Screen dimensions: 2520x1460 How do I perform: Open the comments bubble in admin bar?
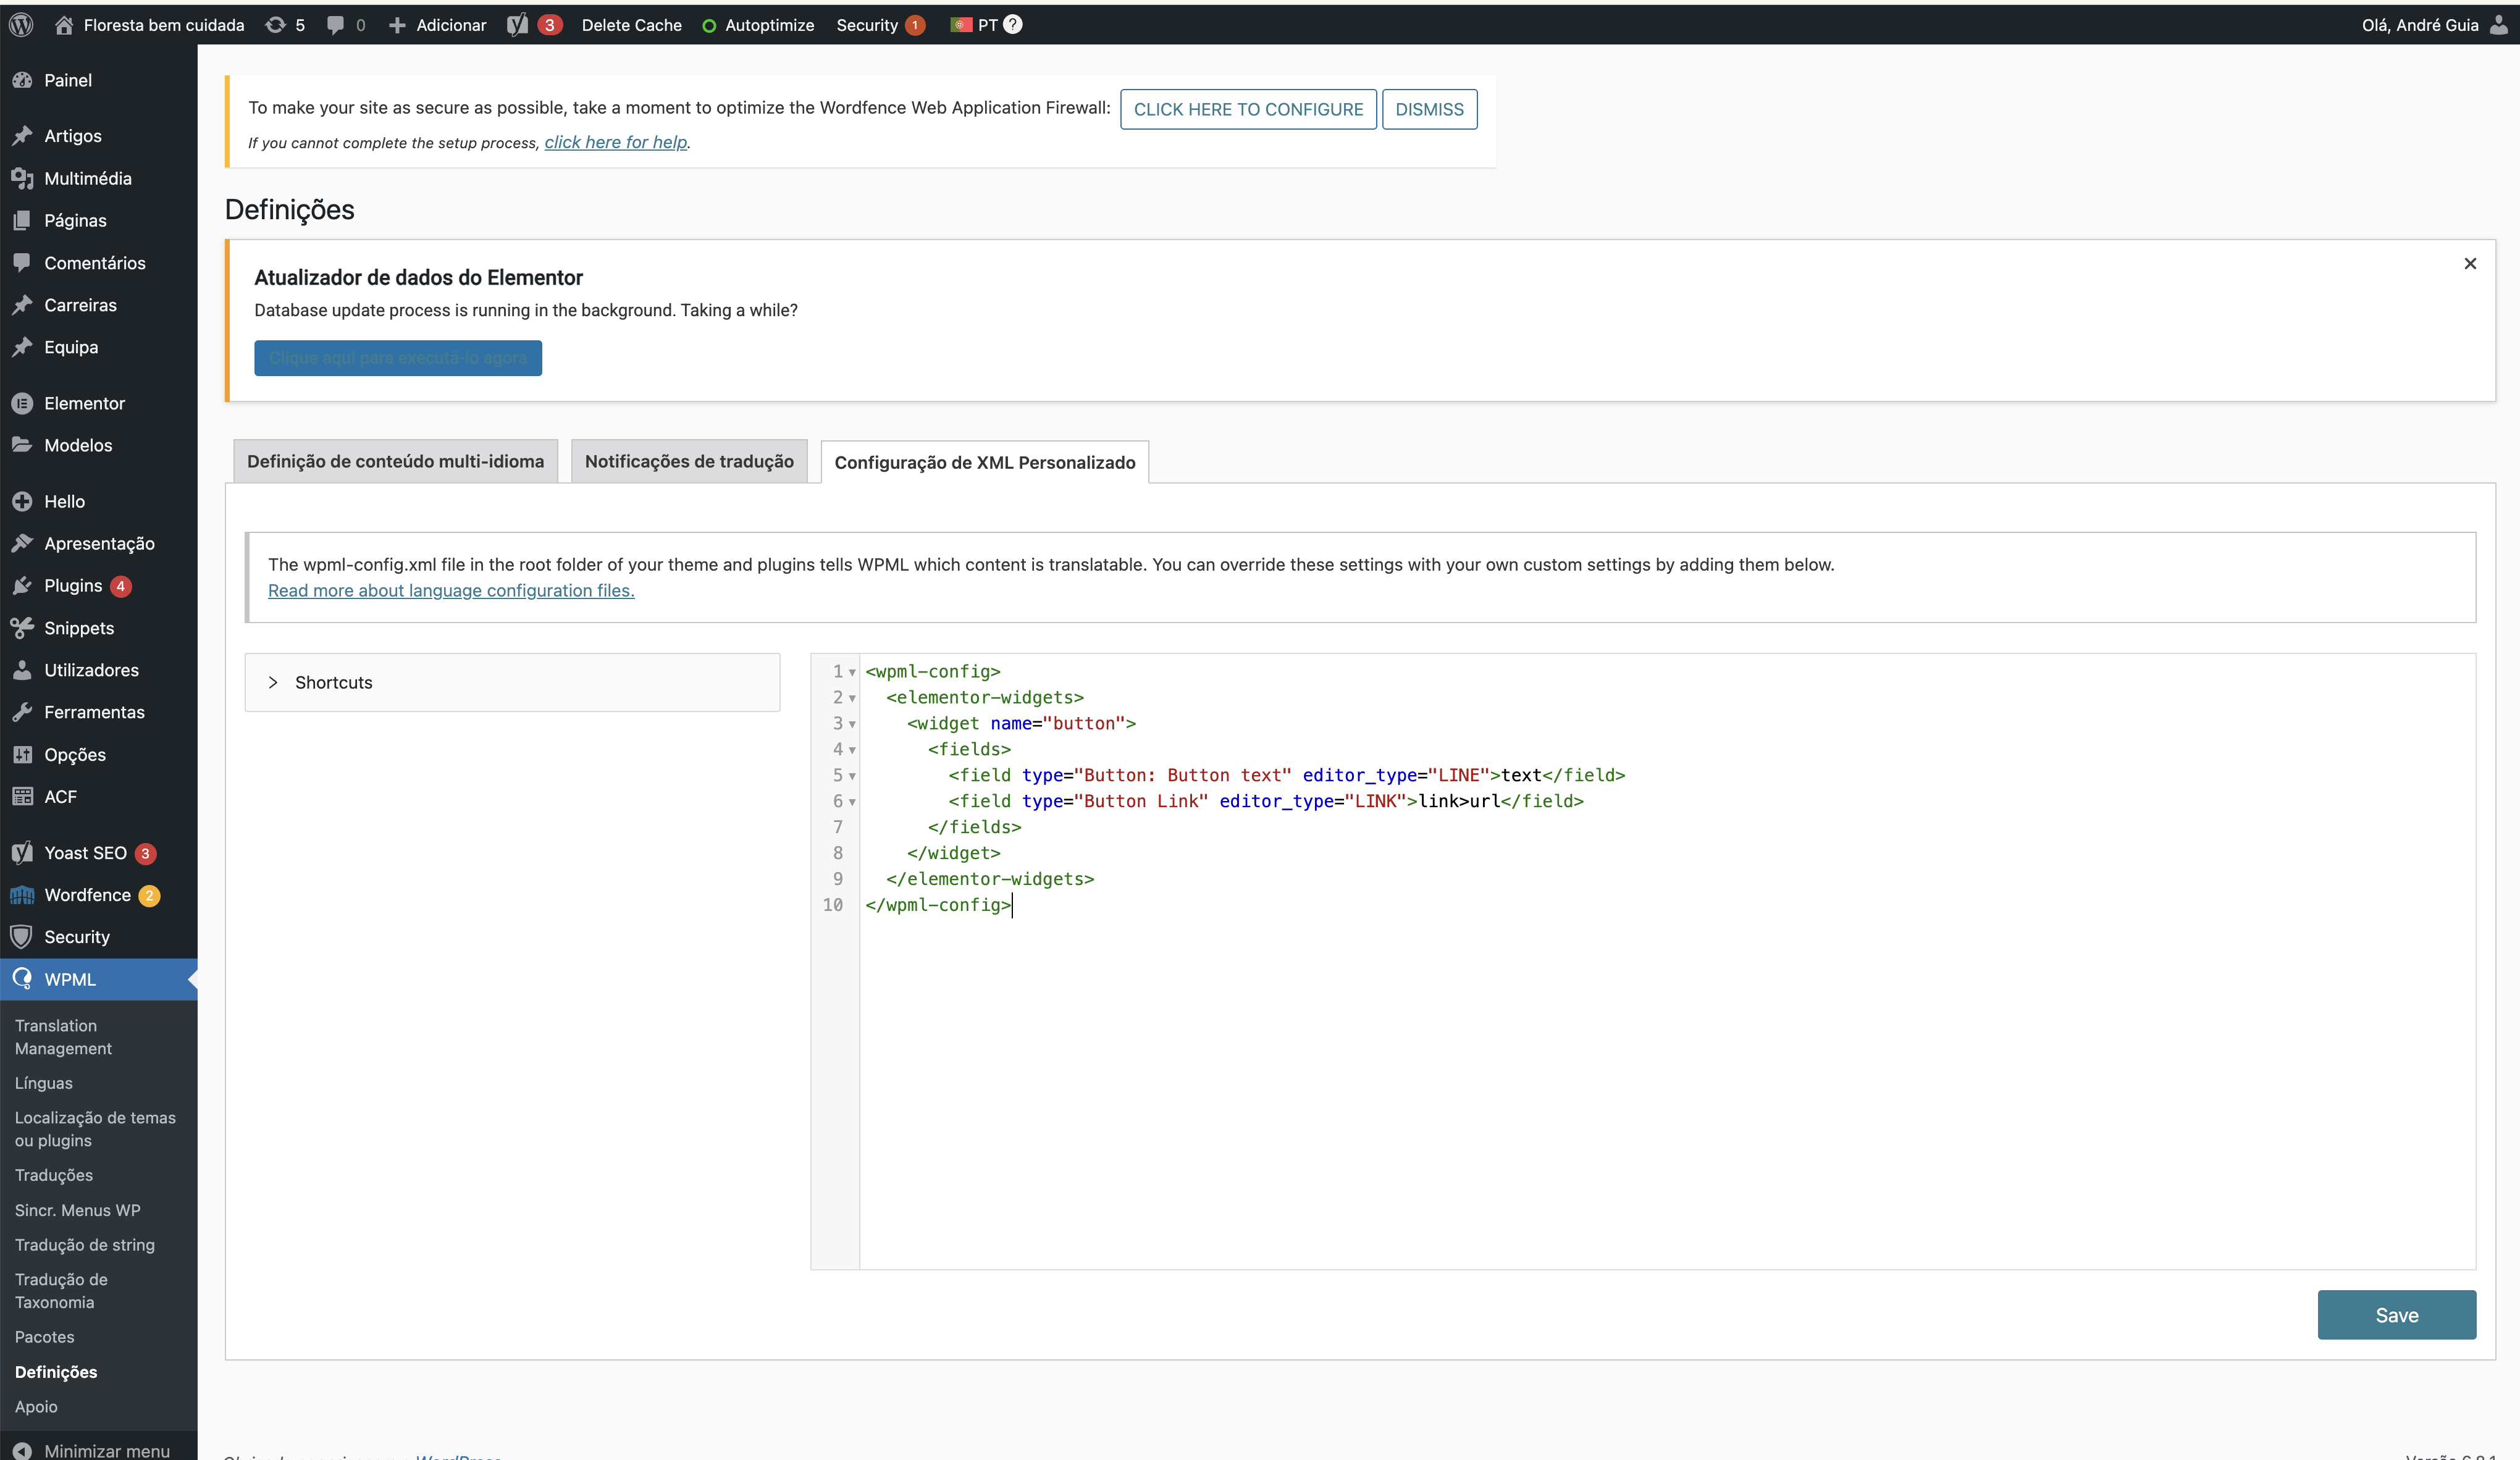tap(335, 25)
